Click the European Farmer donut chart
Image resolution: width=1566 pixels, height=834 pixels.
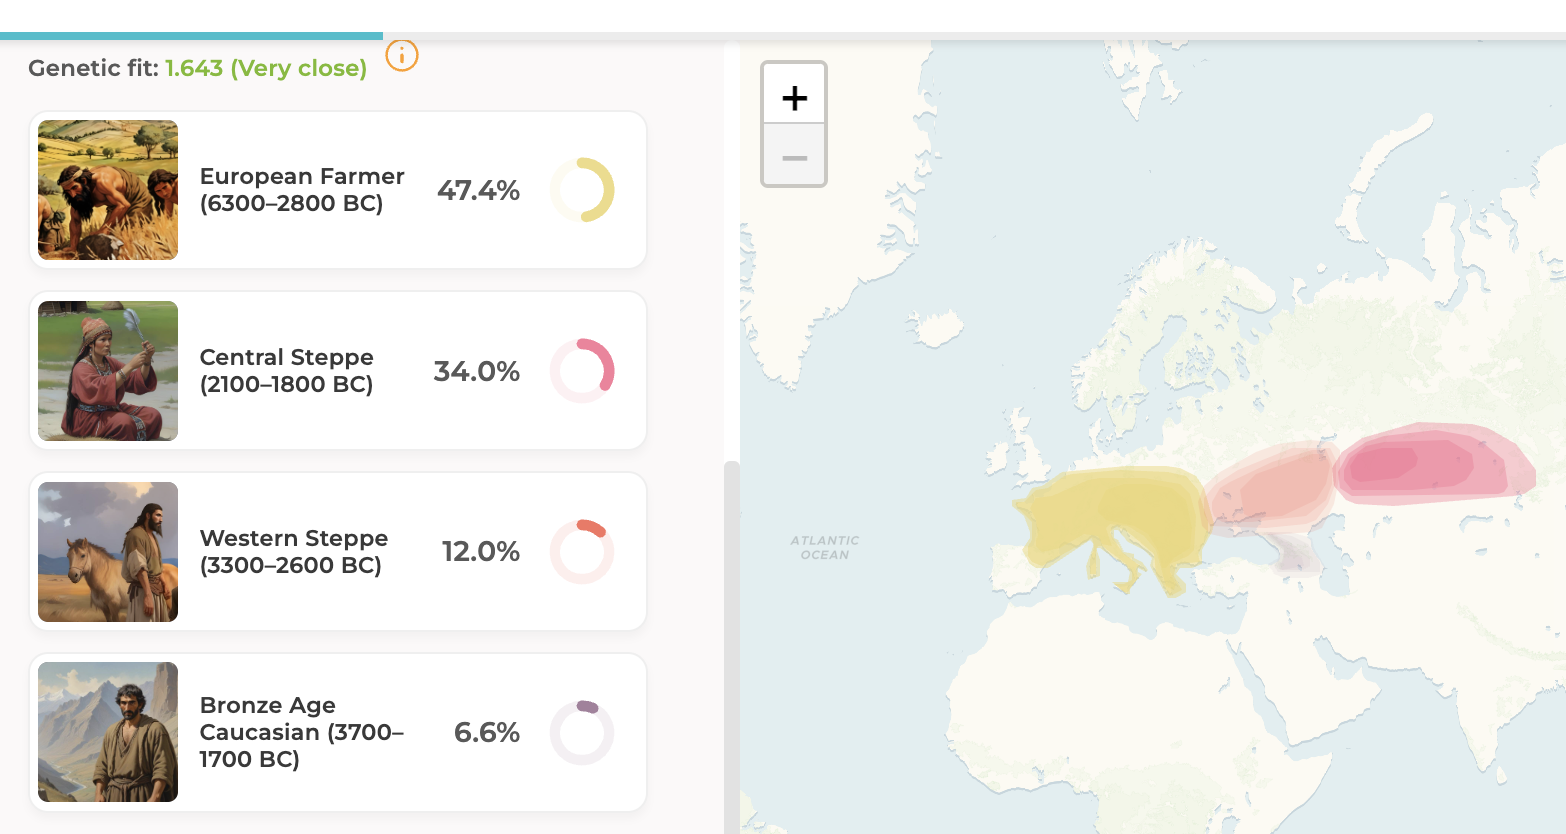click(582, 190)
